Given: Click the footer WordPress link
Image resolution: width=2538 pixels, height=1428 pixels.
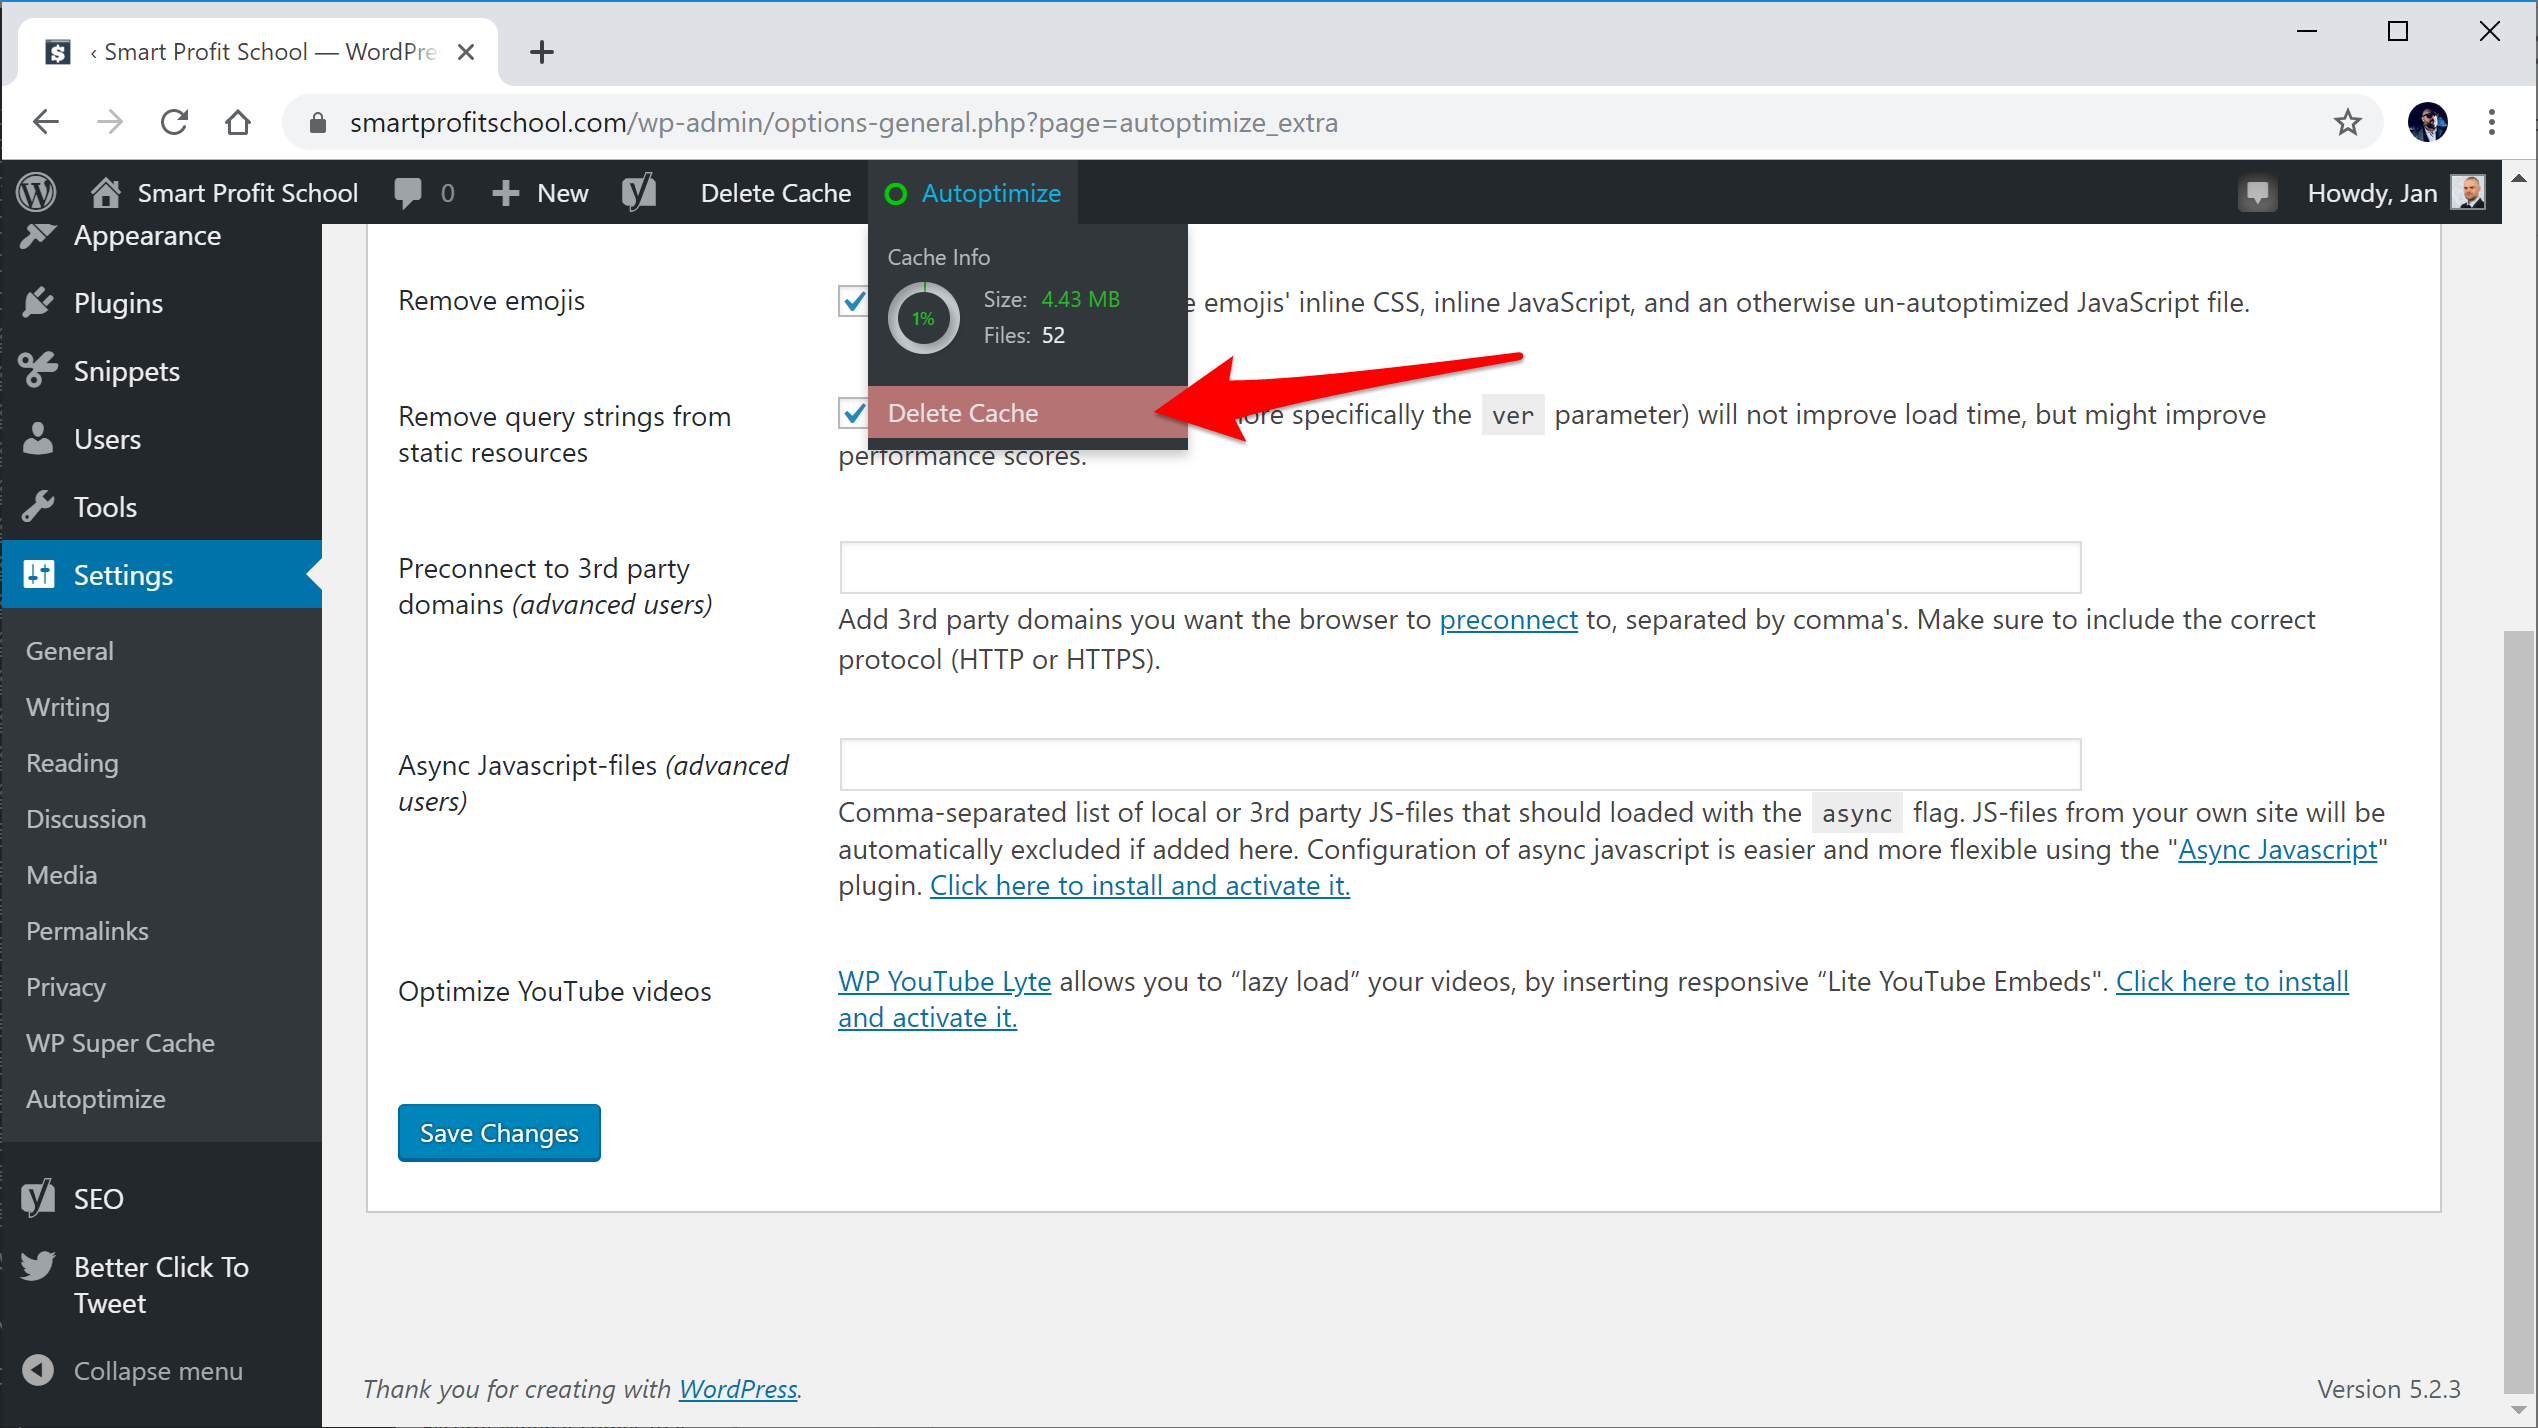Looking at the screenshot, I should pos(738,1389).
